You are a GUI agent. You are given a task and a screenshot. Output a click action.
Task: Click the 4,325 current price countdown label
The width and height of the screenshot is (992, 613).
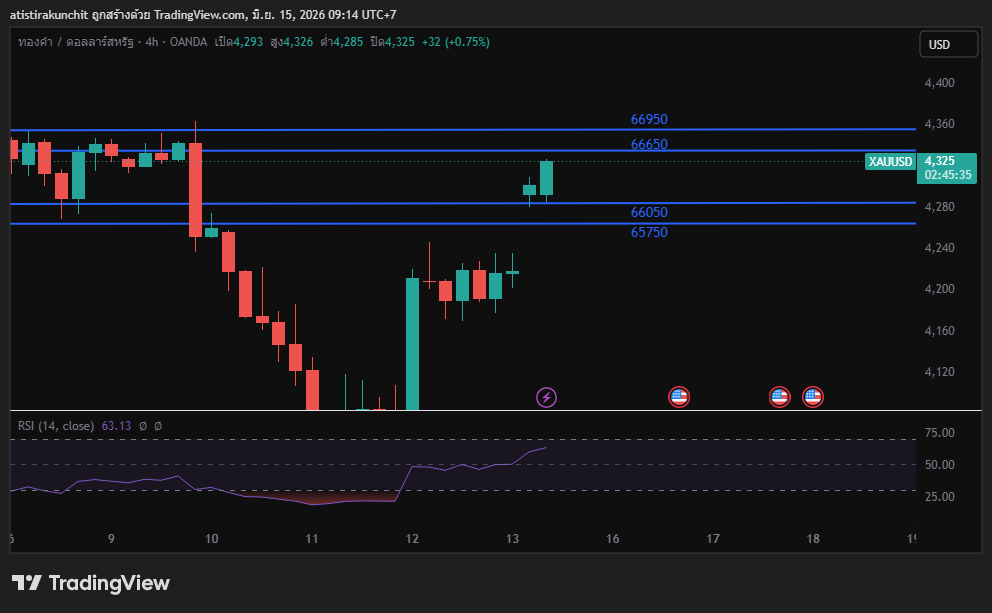[x=947, y=168]
